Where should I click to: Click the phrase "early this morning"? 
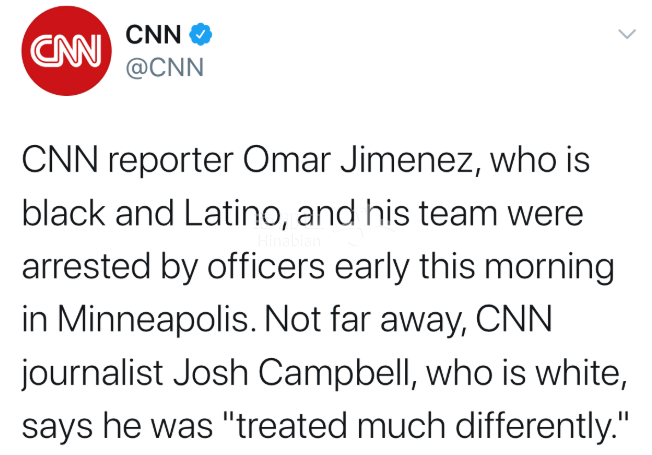pos(474,267)
